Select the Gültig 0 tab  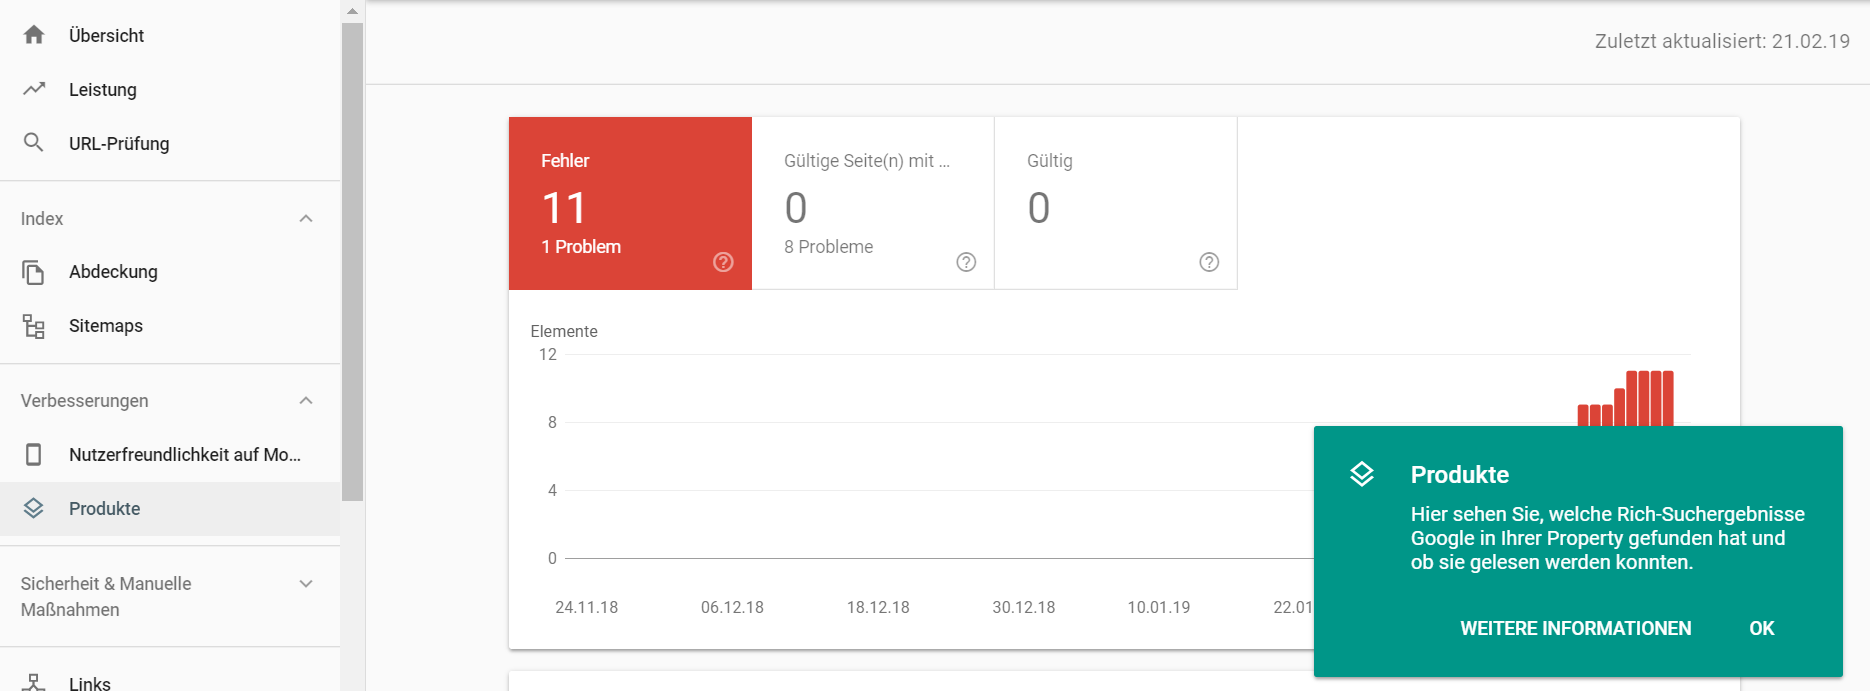1116,204
